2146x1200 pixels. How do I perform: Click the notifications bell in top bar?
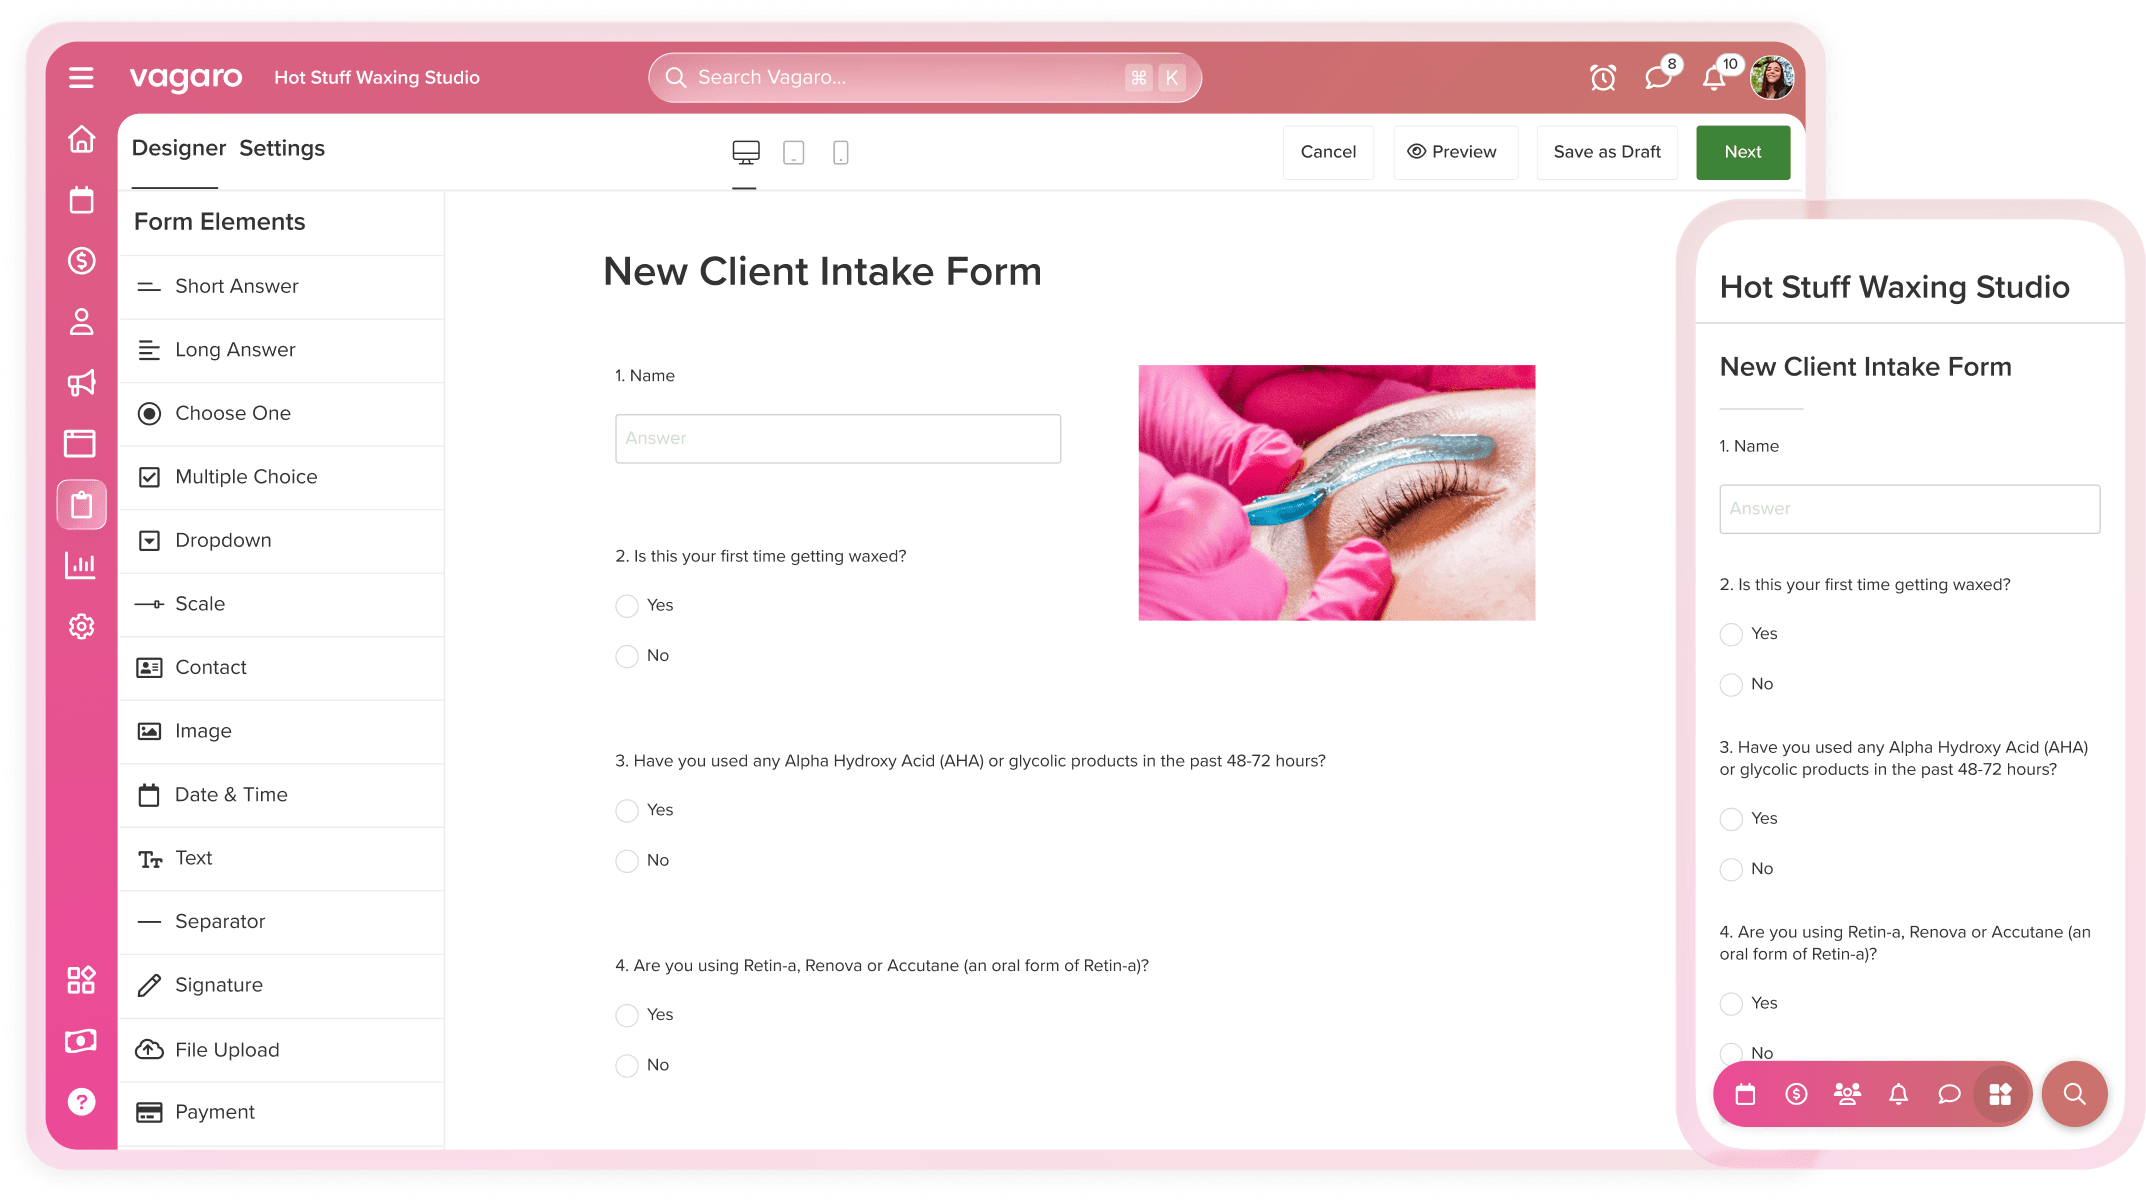(x=1713, y=77)
